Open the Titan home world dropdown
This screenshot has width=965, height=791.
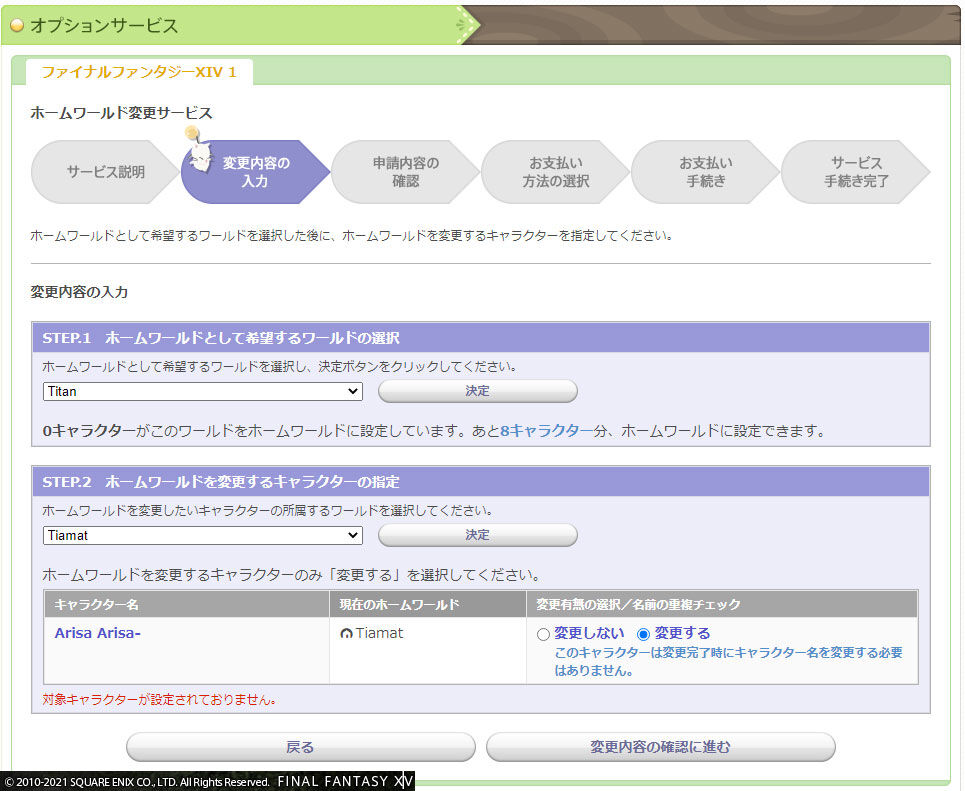(202, 391)
